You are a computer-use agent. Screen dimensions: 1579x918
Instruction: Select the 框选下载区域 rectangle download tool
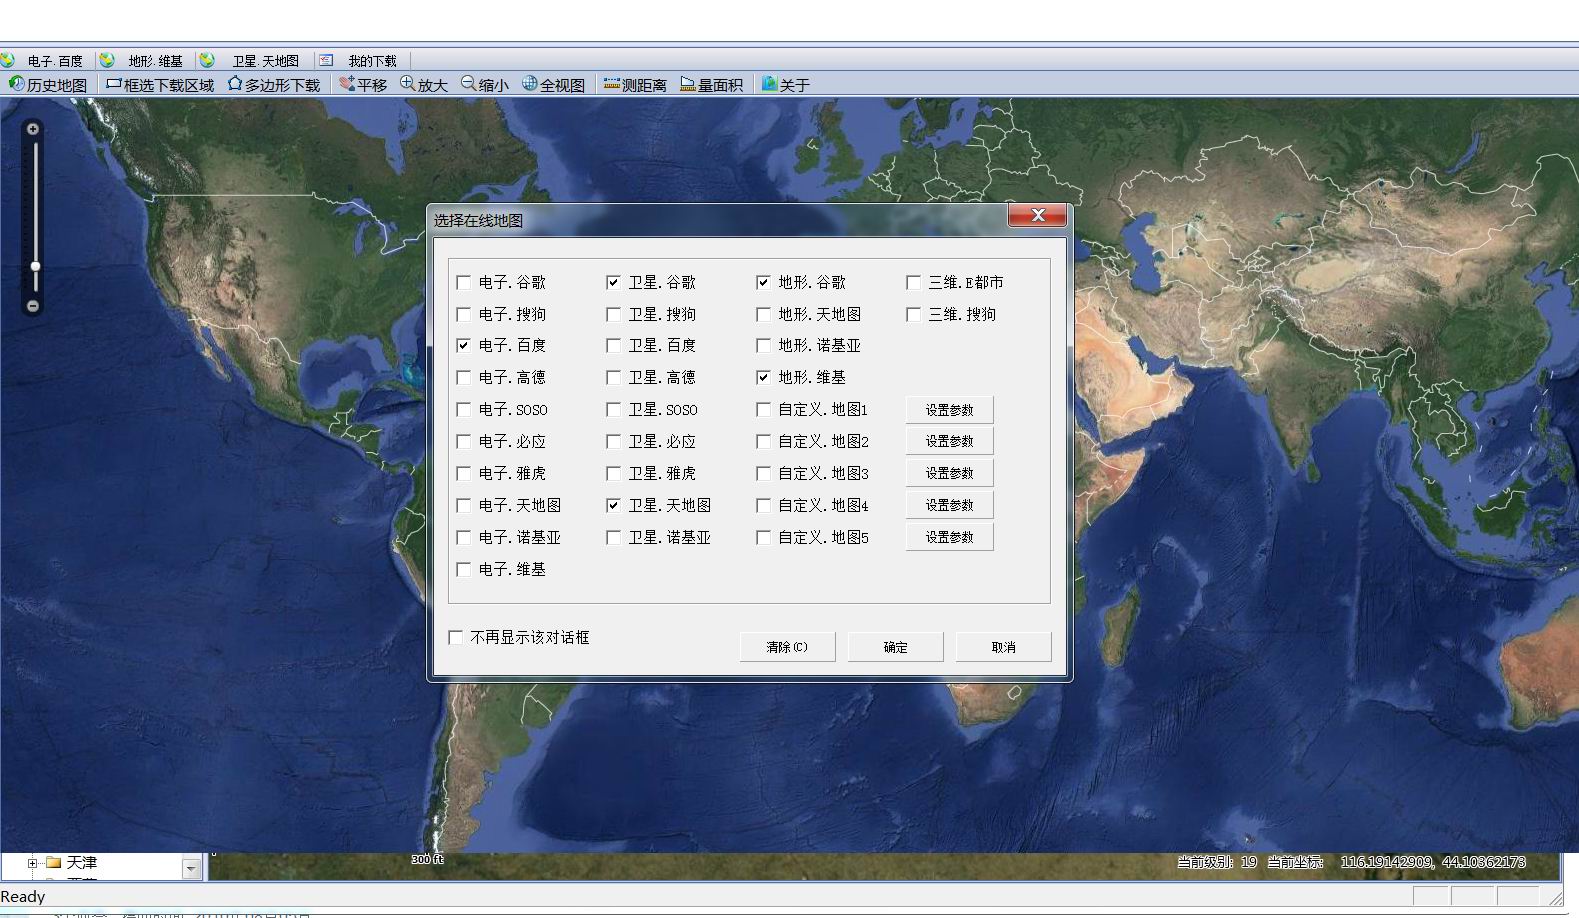coord(160,85)
